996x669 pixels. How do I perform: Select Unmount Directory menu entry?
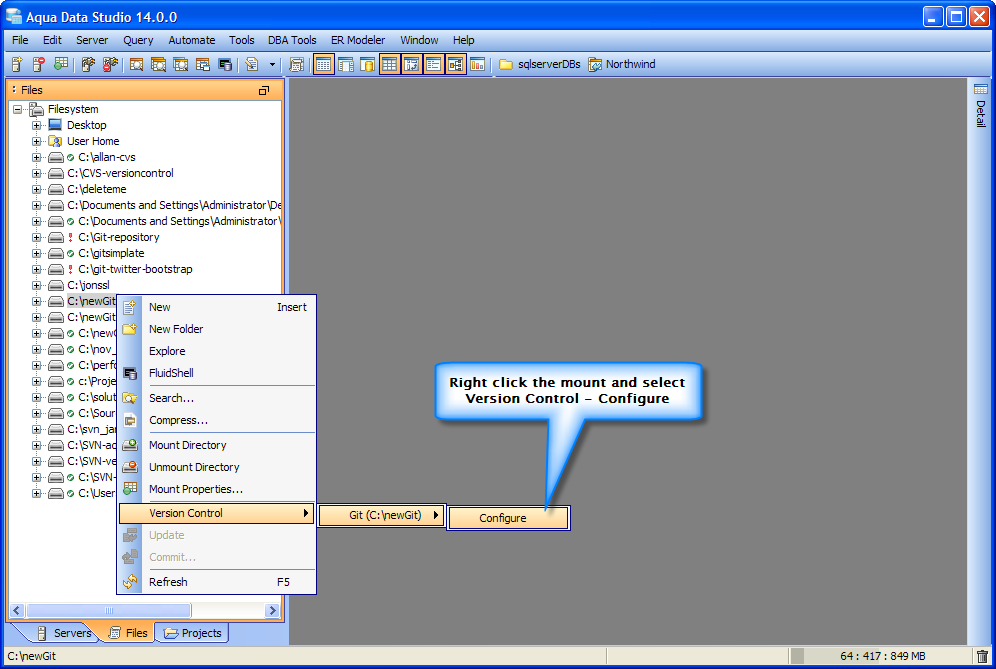pyautogui.click(x=217, y=467)
